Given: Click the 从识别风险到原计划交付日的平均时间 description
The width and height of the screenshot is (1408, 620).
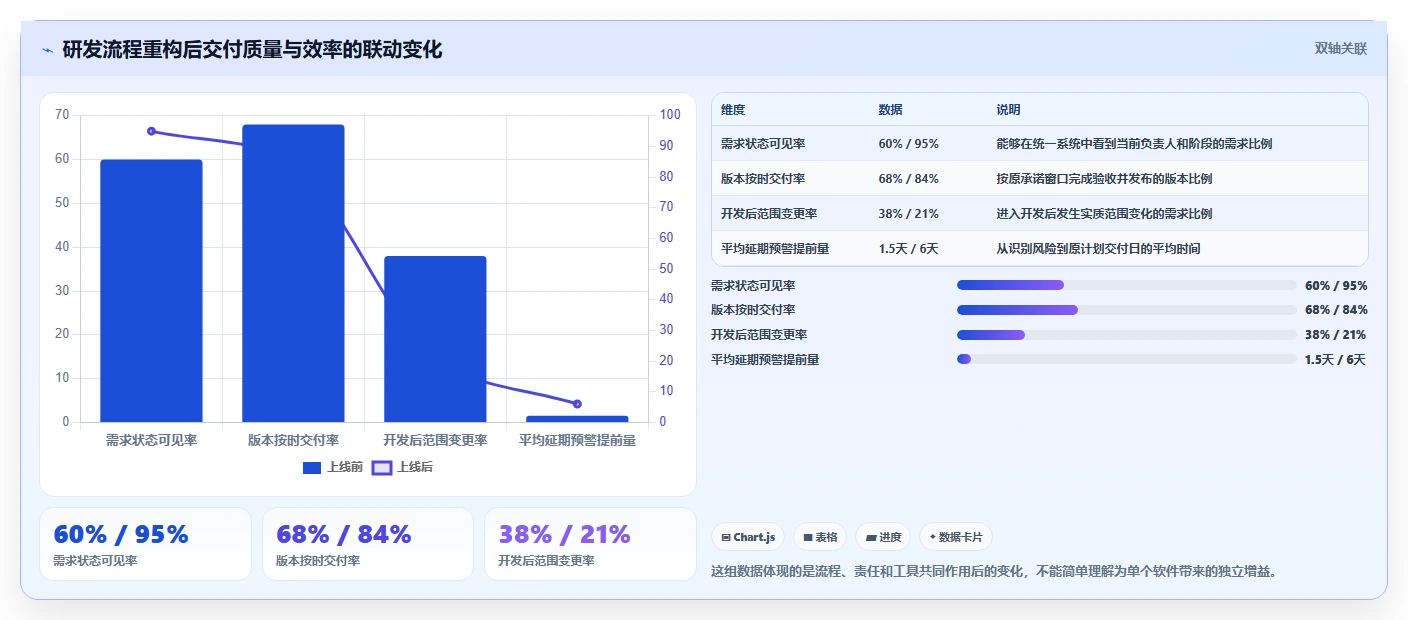Looking at the screenshot, I should (x=1098, y=249).
